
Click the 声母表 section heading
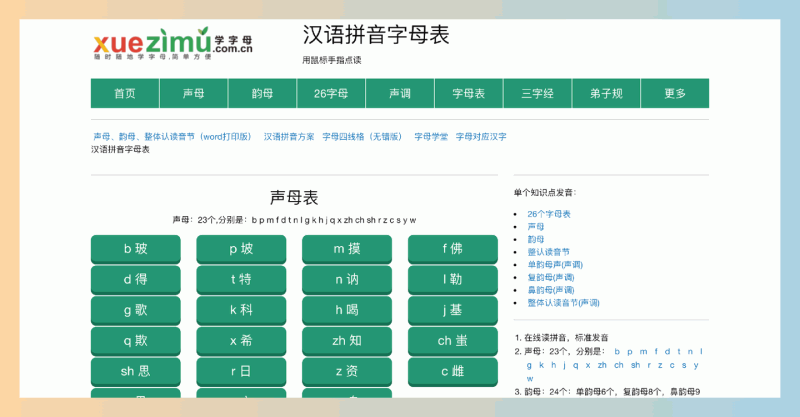coord(294,198)
